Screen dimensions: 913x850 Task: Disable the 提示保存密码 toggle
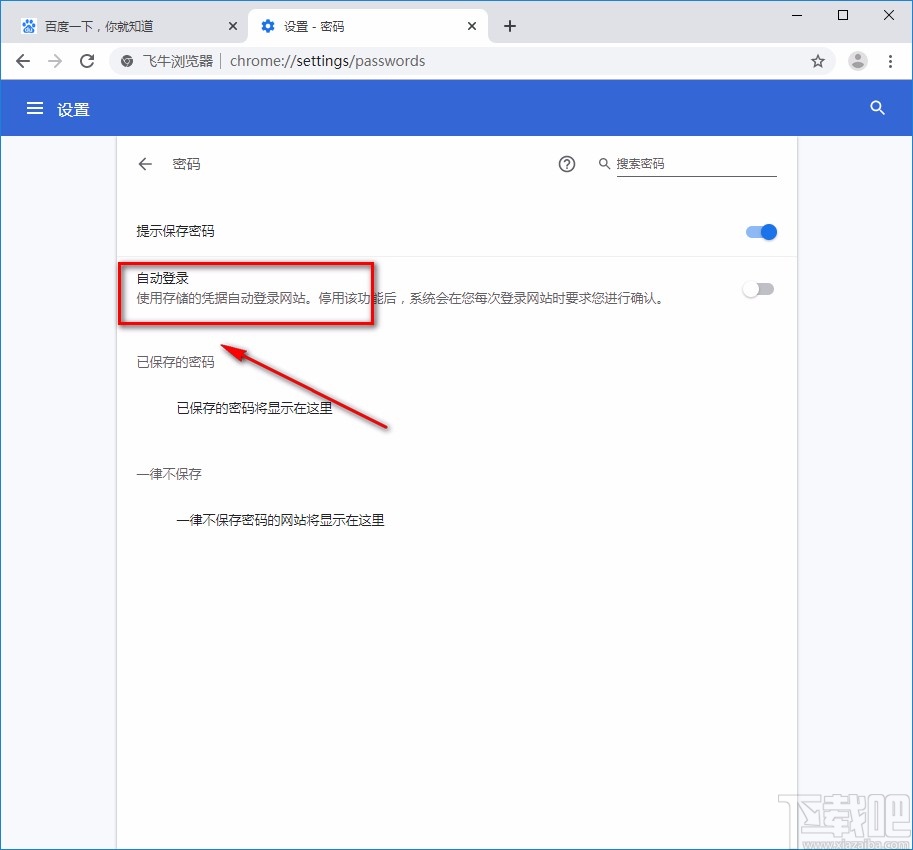[x=760, y=231]
